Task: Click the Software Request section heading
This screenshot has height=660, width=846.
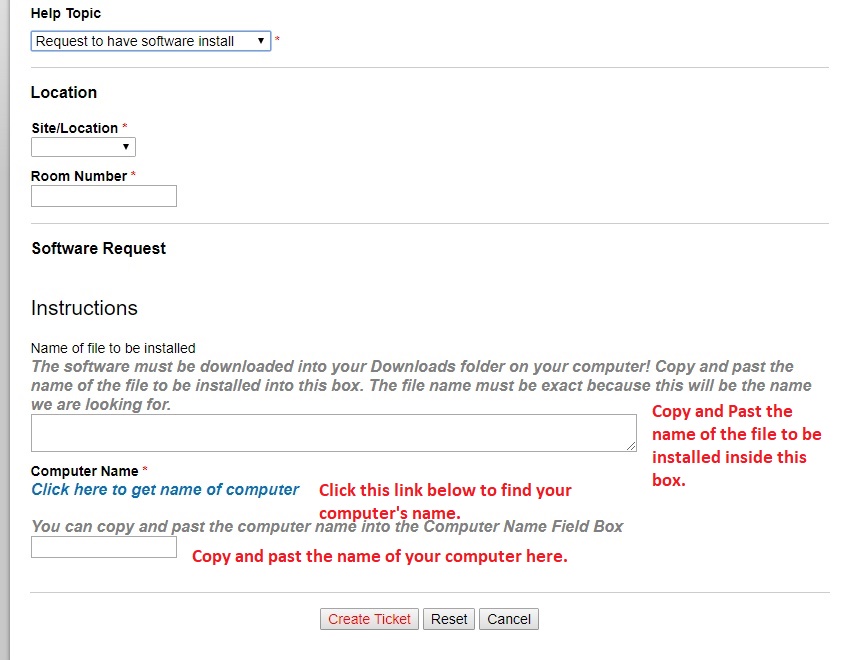Action: pos(99,248)
